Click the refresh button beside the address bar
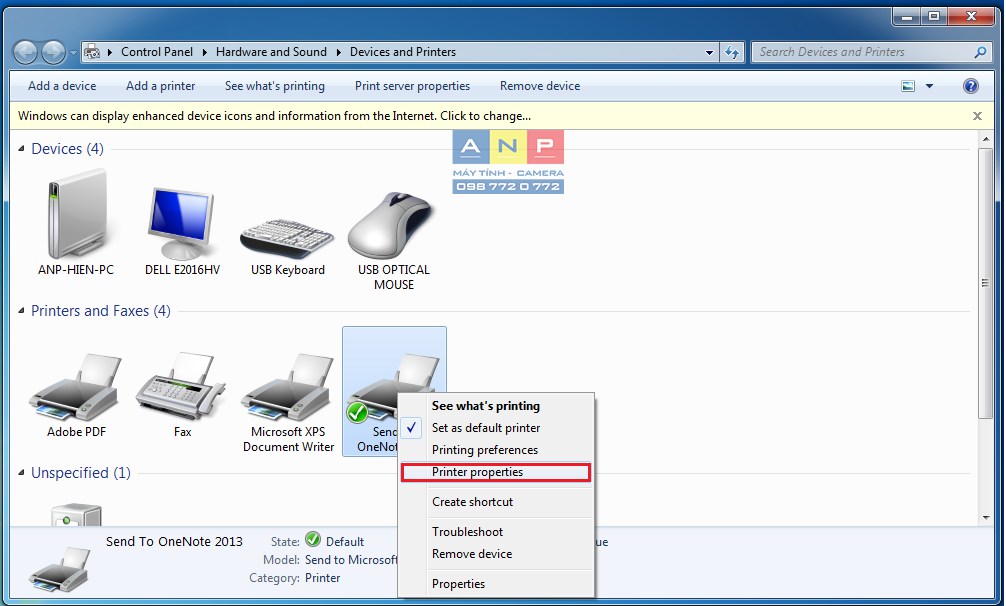 click(x=731, y=52)
